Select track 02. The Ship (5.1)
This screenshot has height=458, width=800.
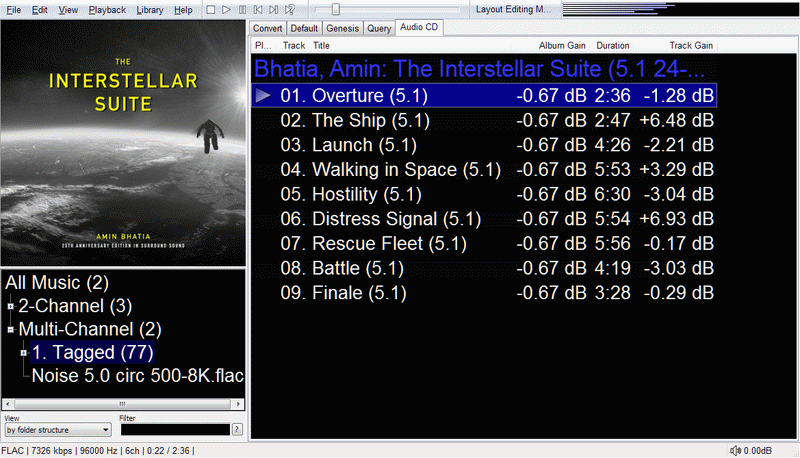coord(484,120)
